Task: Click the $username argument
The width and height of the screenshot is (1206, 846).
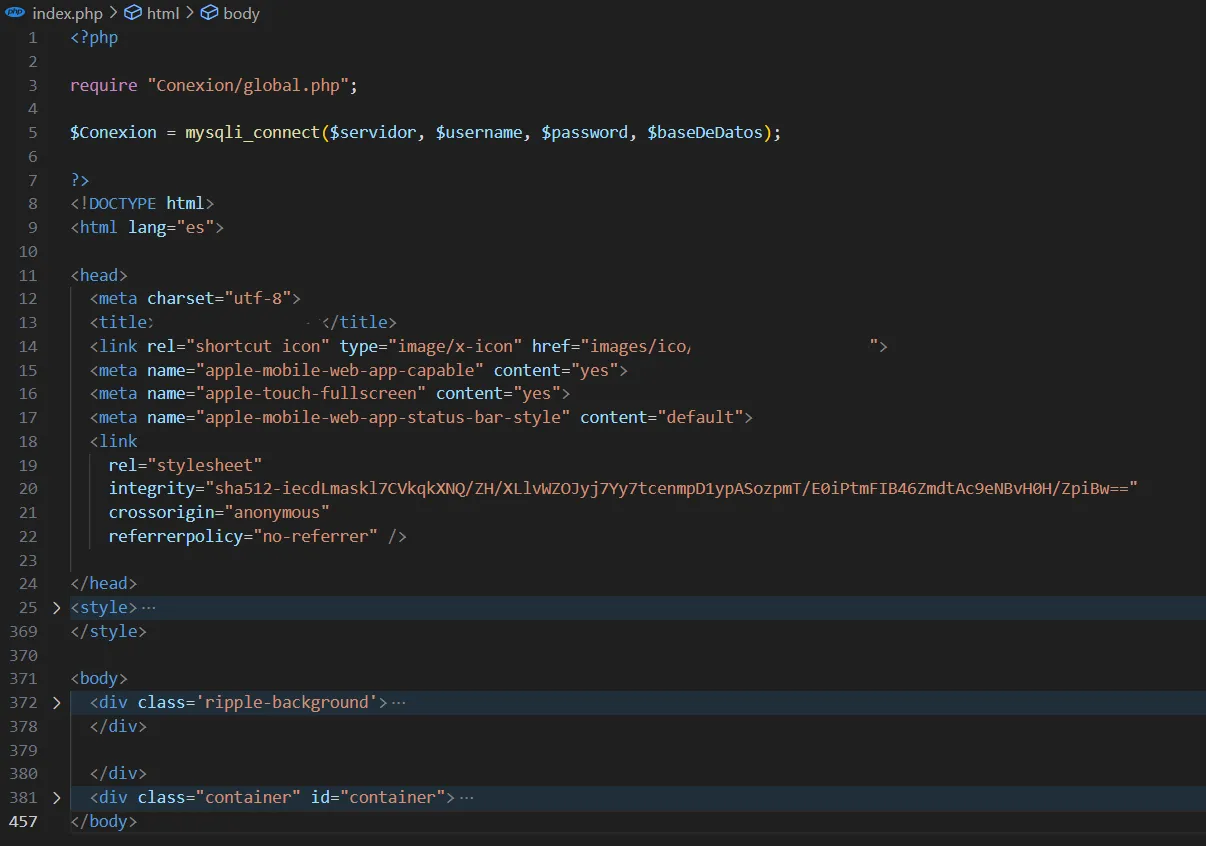Action: tap(478, 132)
